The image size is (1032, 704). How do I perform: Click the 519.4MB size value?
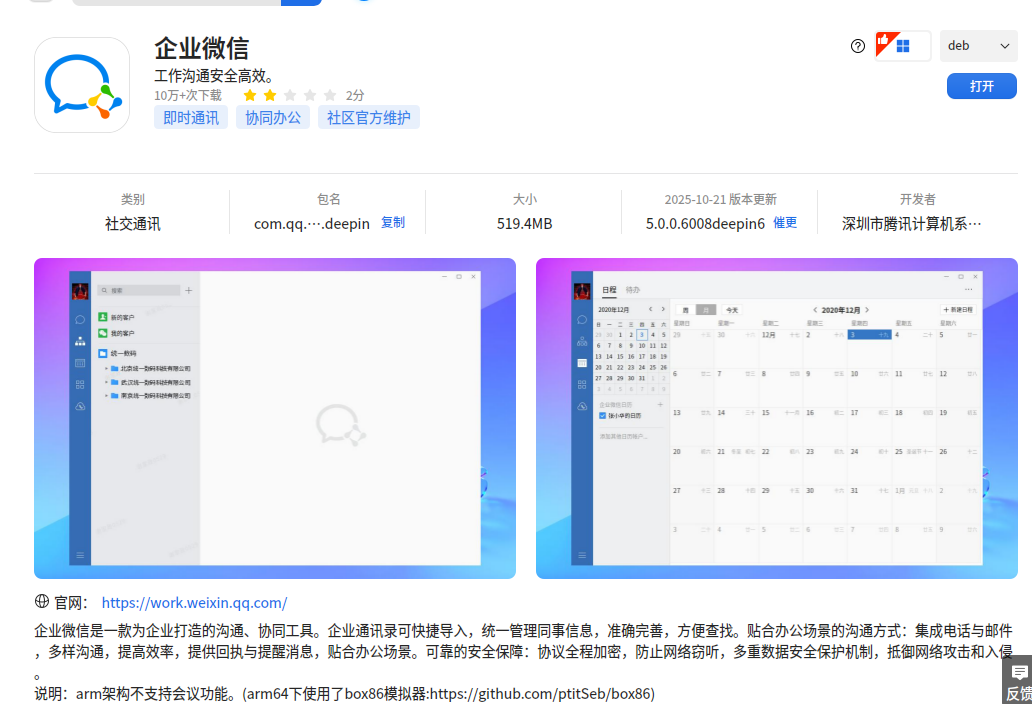524,224
